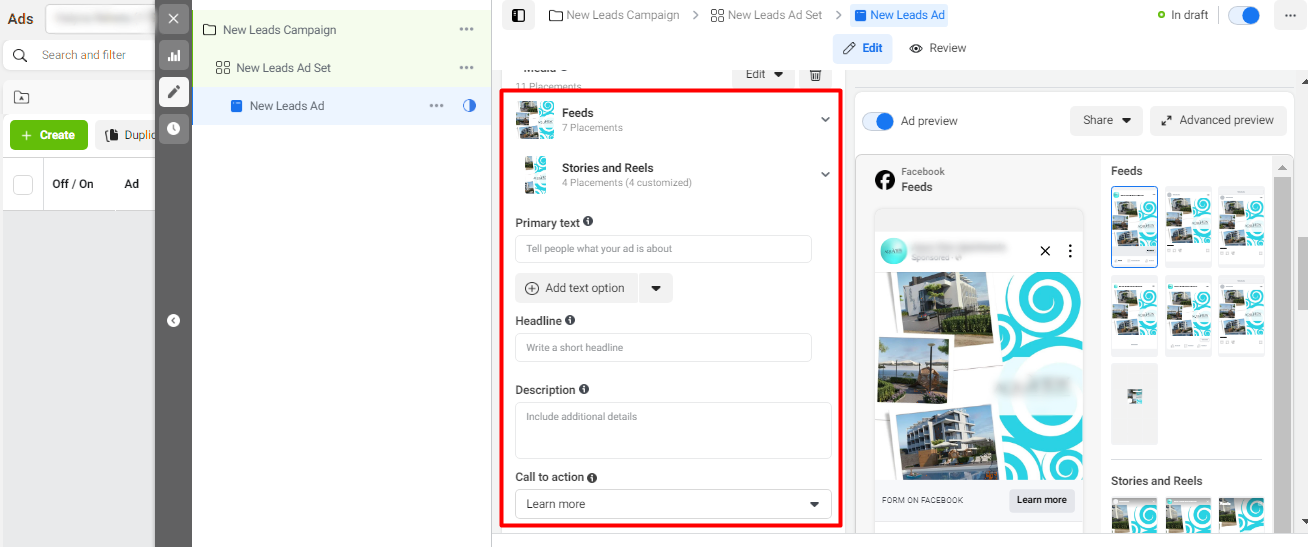Open more options for New Leads Campaign
1308x547 pixels.
click(x=466, y=30)
